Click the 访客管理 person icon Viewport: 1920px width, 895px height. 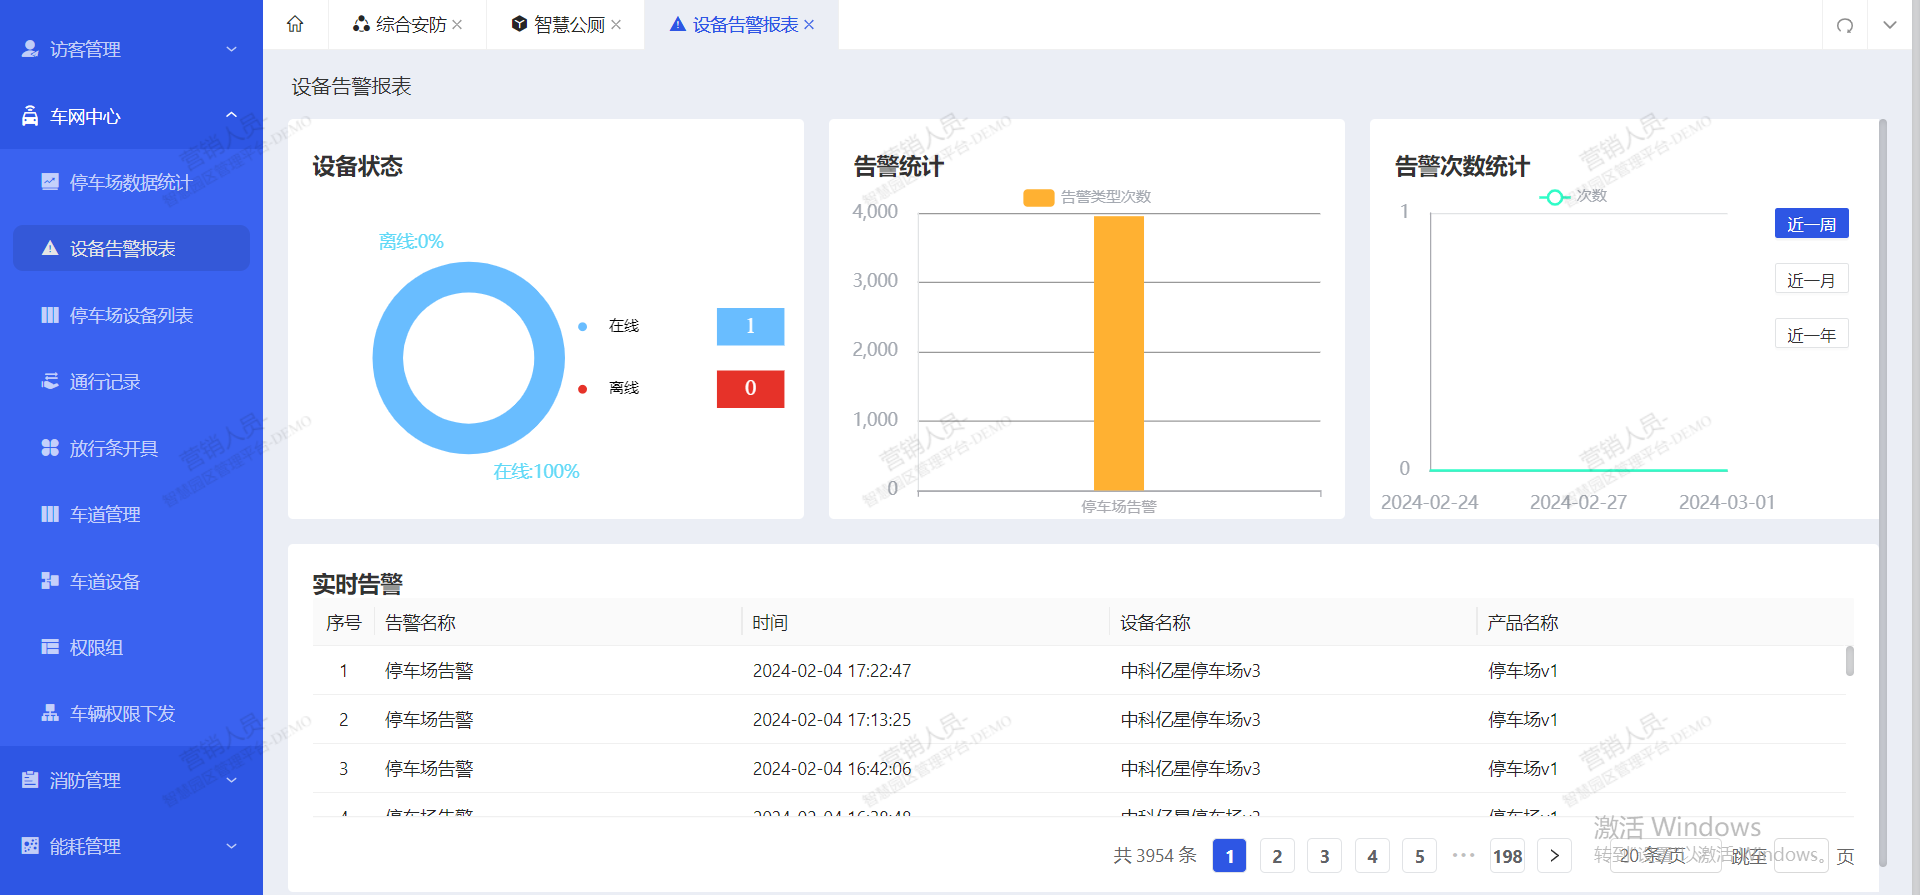coord(30,49)
